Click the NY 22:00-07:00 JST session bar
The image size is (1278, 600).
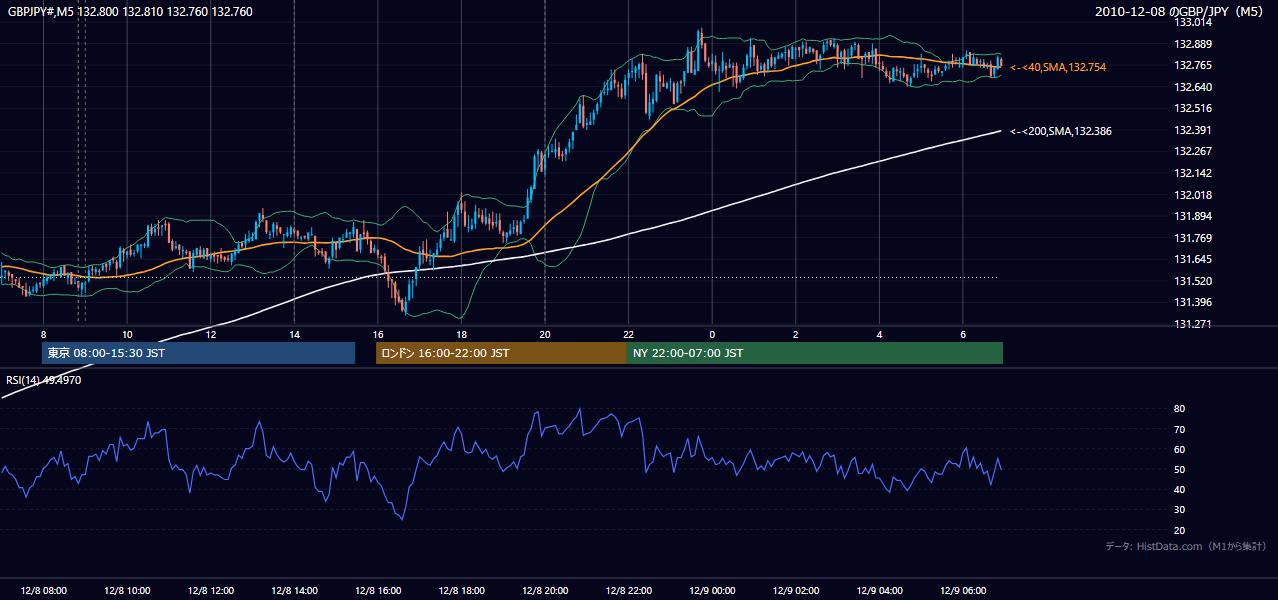point(815,353)
